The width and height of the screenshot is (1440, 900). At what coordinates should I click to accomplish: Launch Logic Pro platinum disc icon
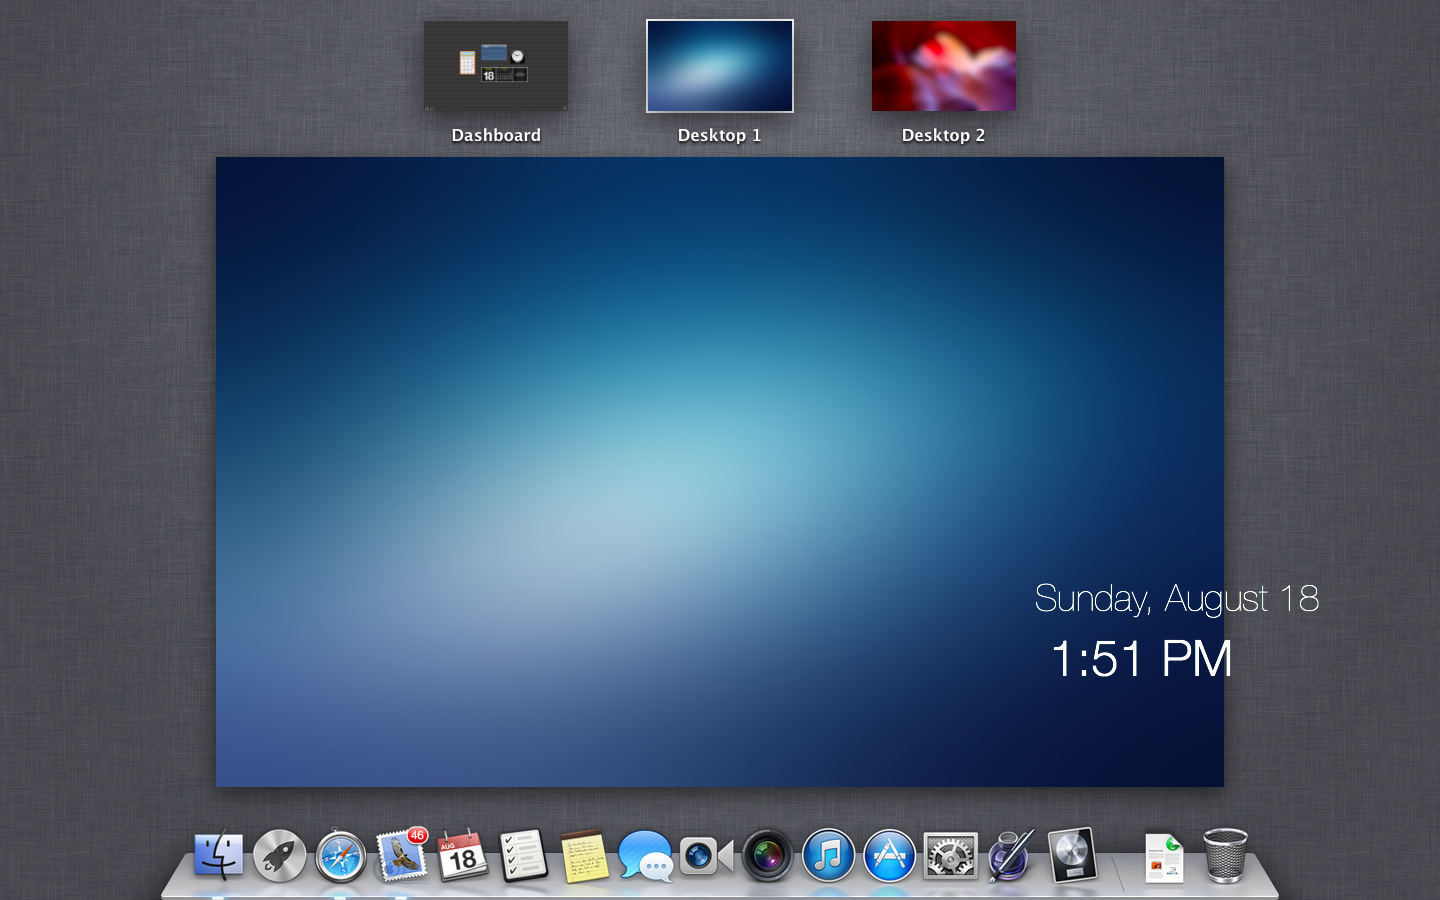coord(1073,856)
